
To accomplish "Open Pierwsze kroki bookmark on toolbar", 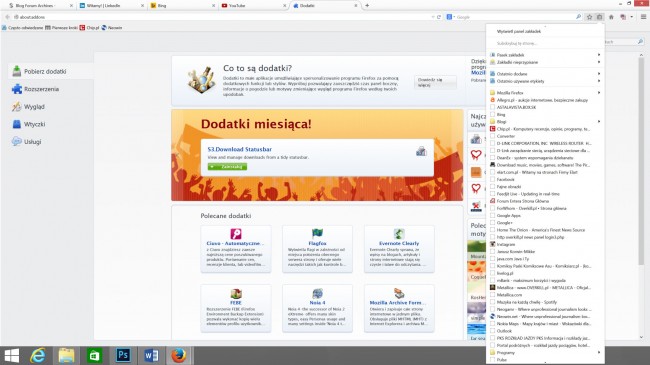I will point(61,28).
